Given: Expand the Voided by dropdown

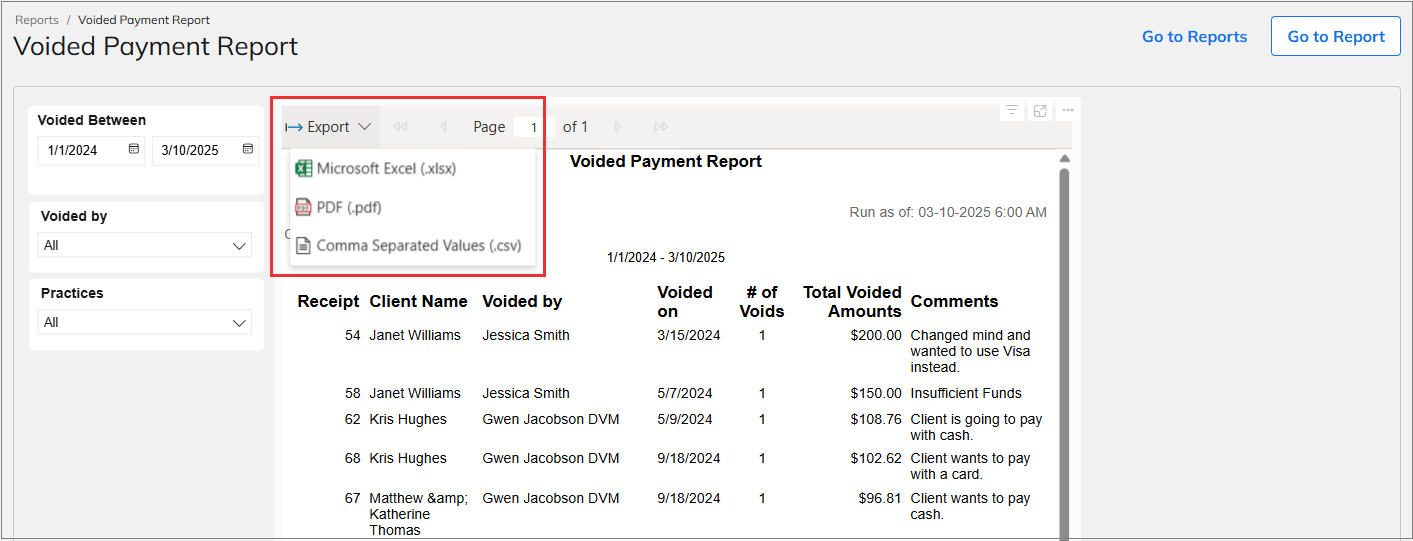Looking at the screenshot, I should [145, 245].
